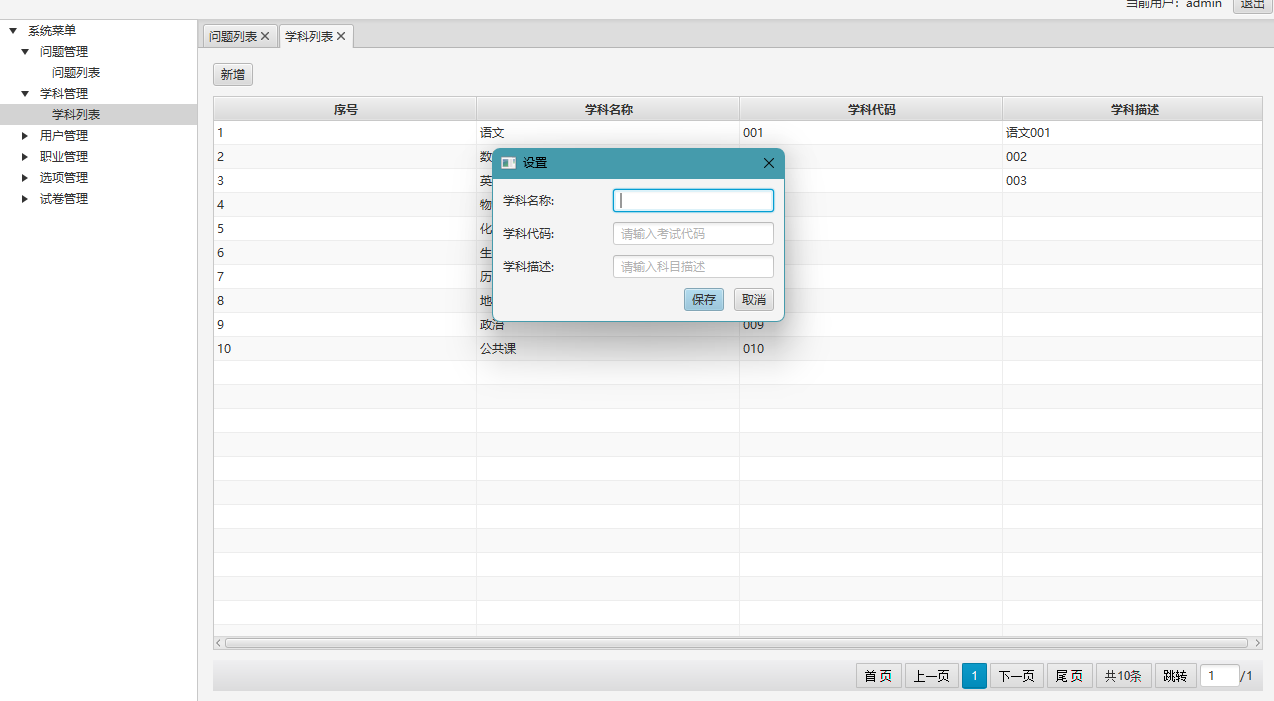Click the 新增 button
Image resolution: width=1274 pixels, height=701 pixels.
(233, 75)
